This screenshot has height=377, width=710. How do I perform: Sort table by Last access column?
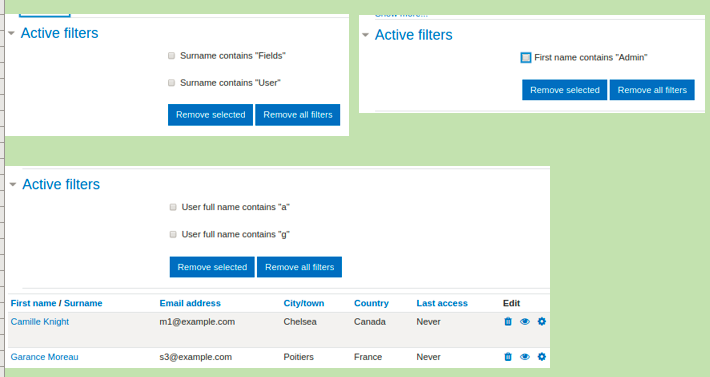[442, 303]
